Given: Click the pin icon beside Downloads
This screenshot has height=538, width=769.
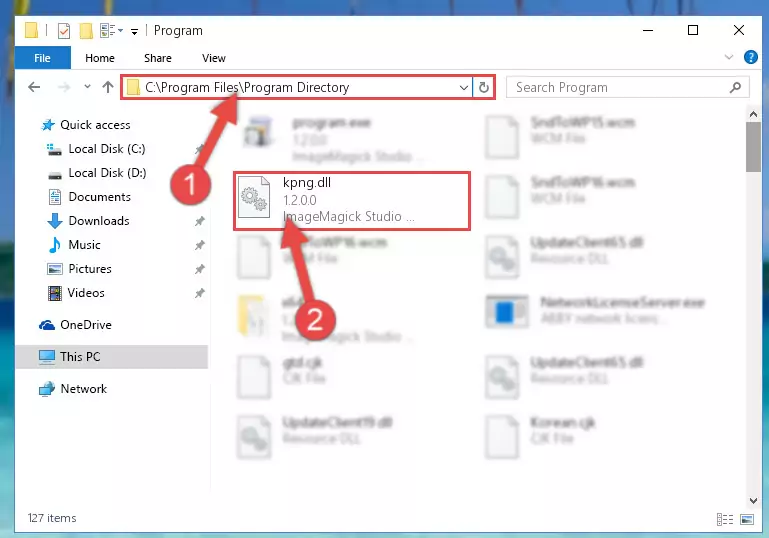Looking at the screenshot, I should coord(200,221).
